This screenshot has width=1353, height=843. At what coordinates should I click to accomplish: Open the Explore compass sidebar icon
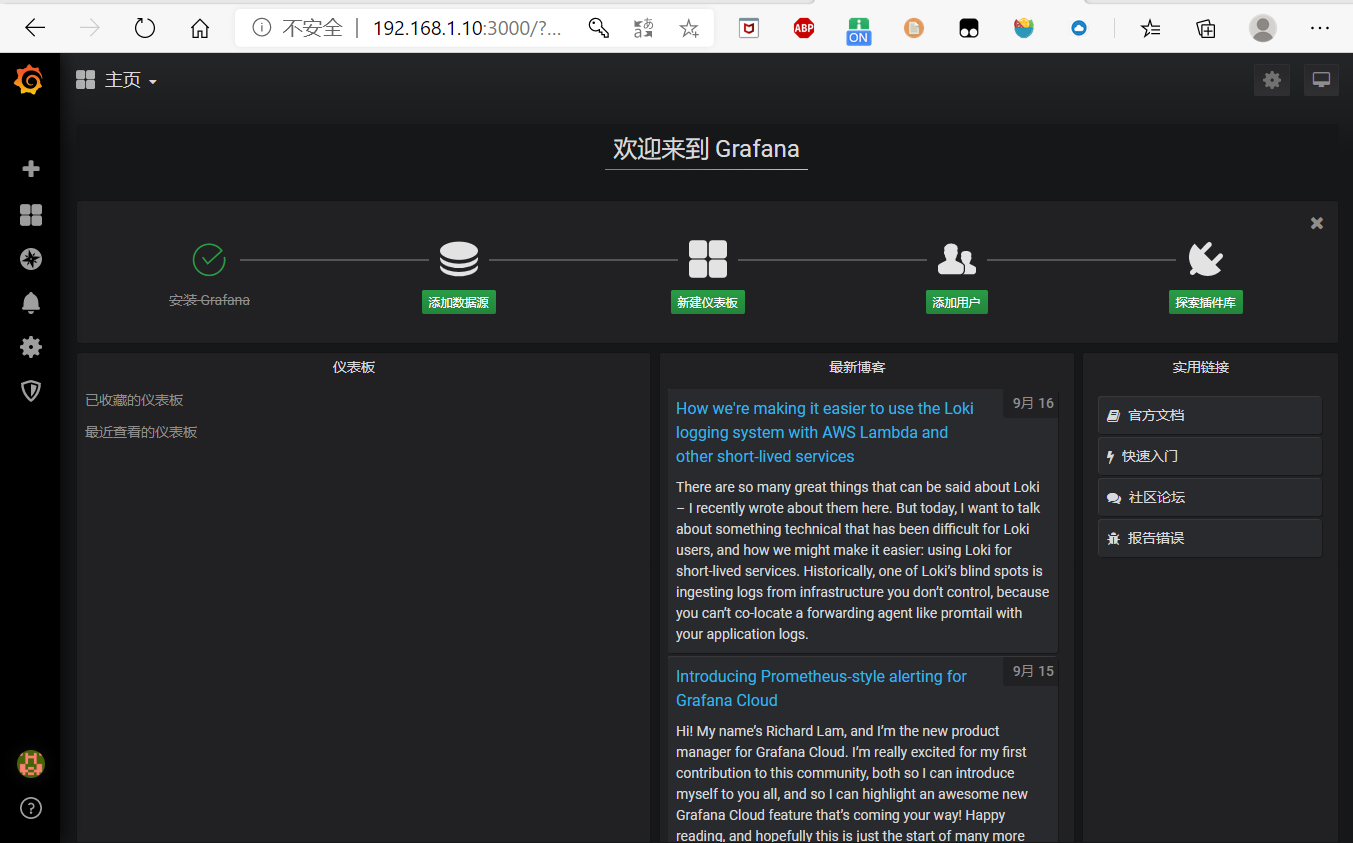click(x=31, y=259)
